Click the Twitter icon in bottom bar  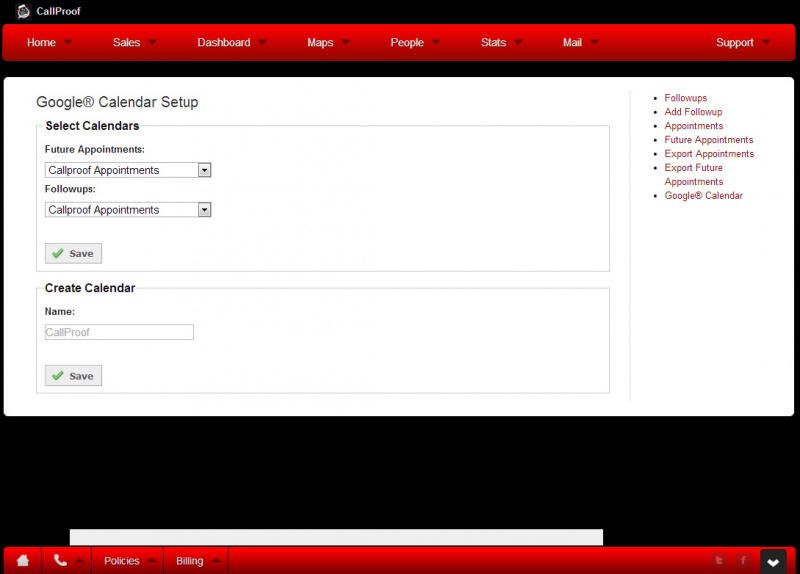[x=719, y=561]
